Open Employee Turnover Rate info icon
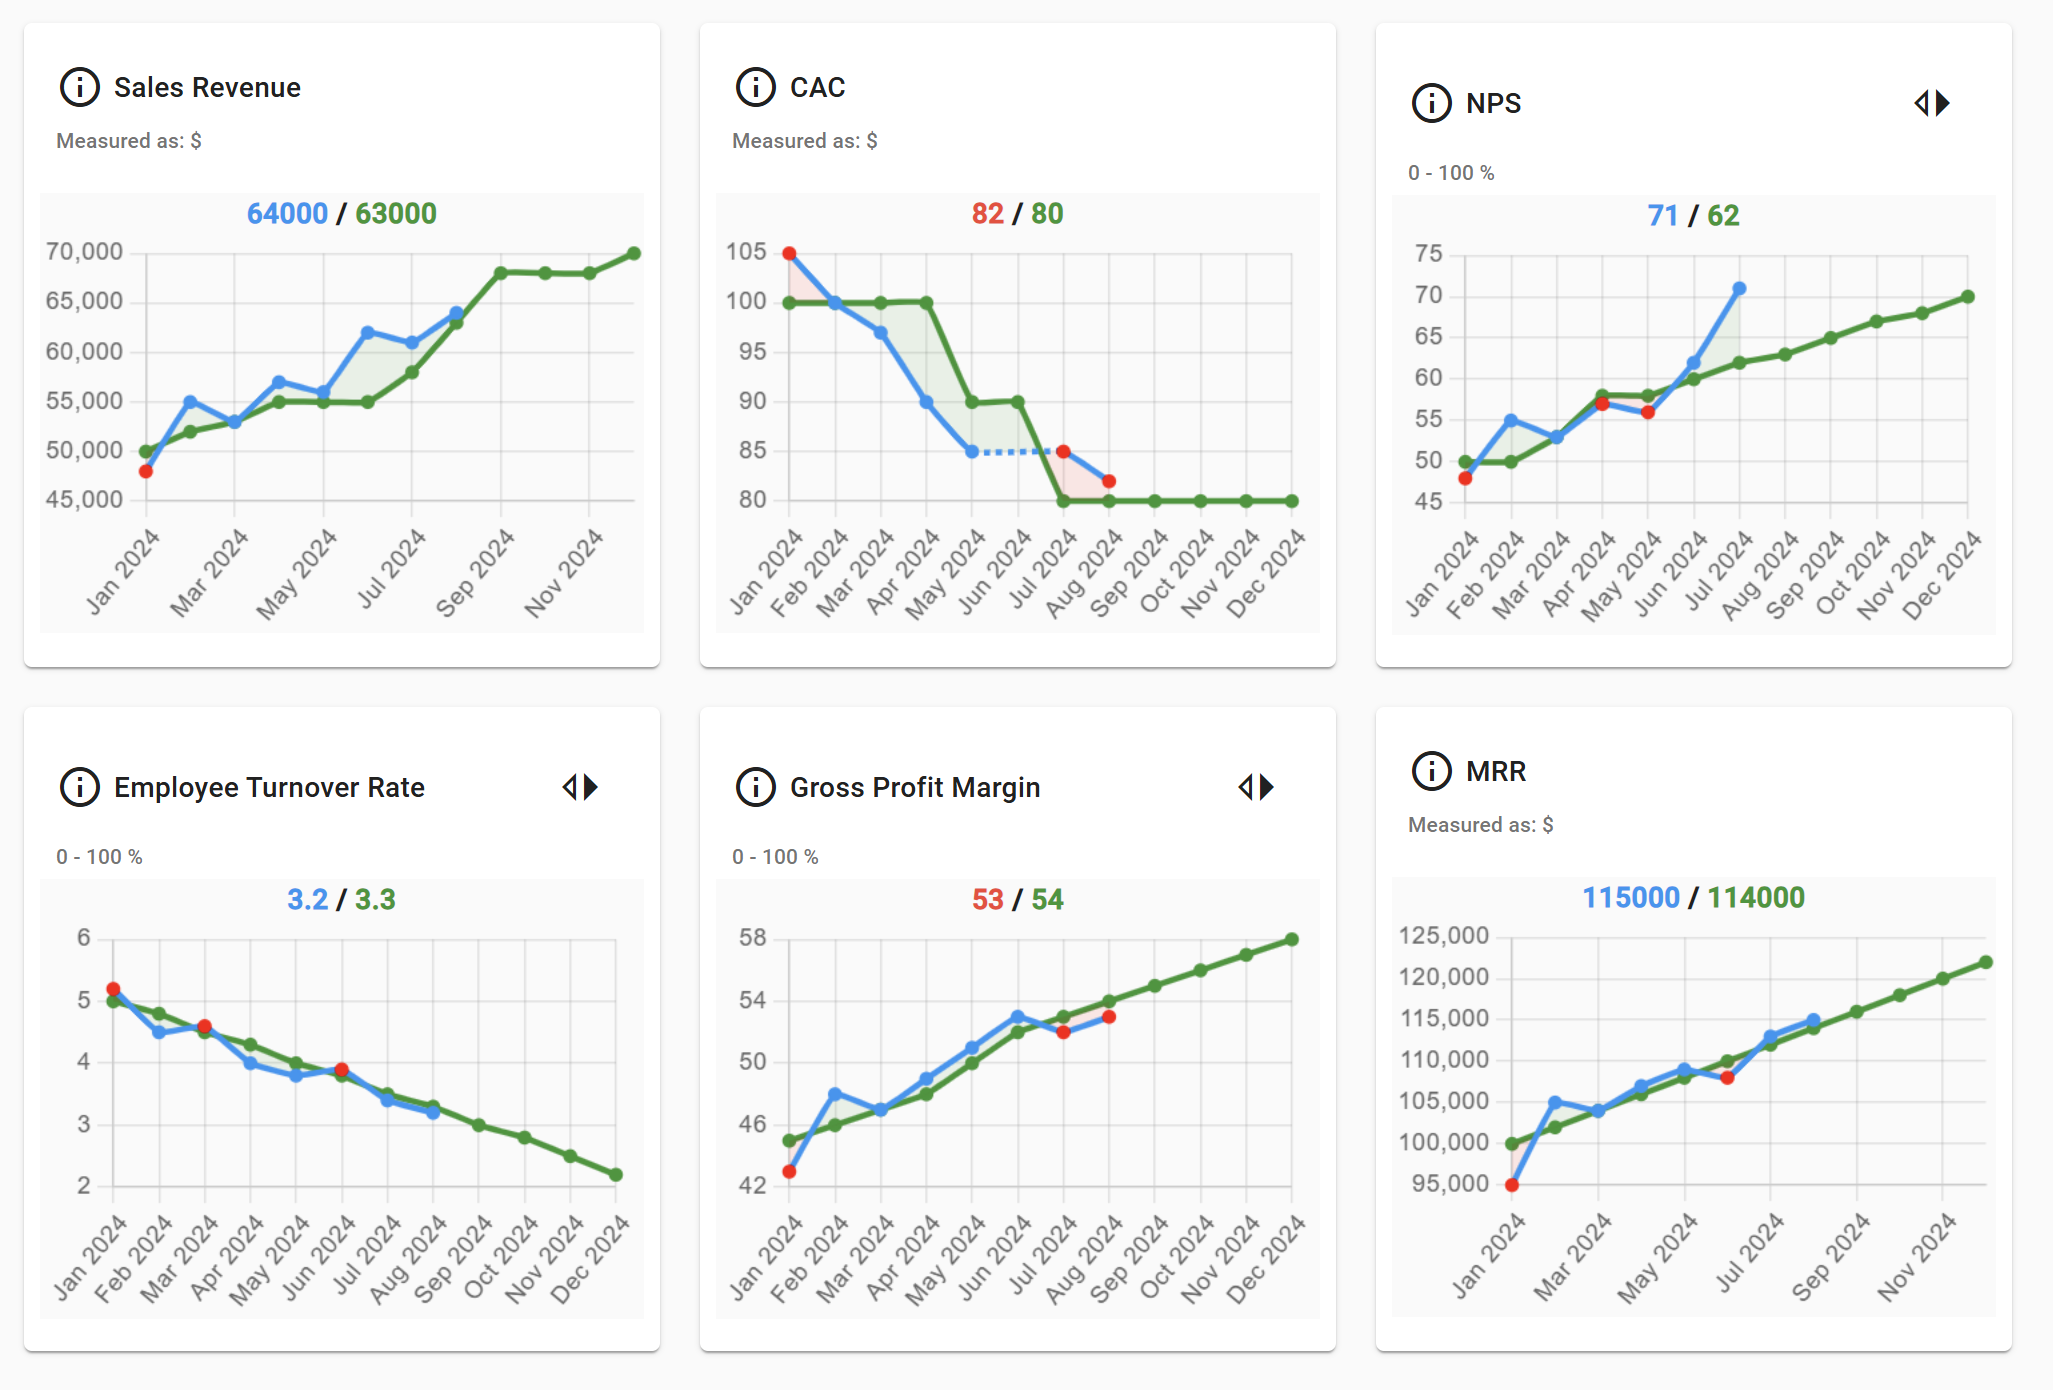The image size is (2053, 1390). pos(80,787)
